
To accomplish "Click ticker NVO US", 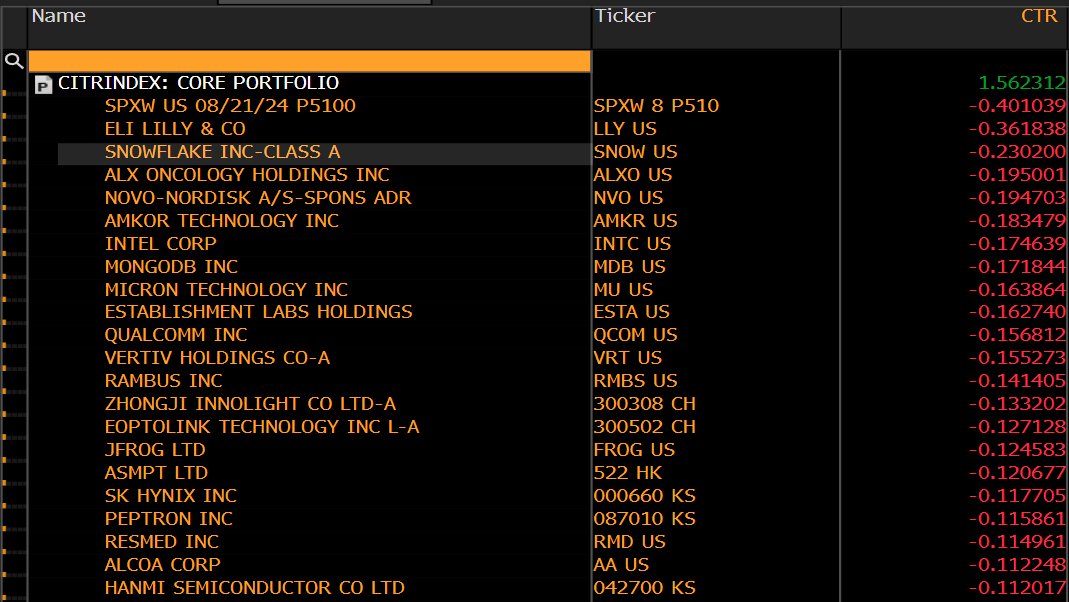I will (x=628, y=198).
